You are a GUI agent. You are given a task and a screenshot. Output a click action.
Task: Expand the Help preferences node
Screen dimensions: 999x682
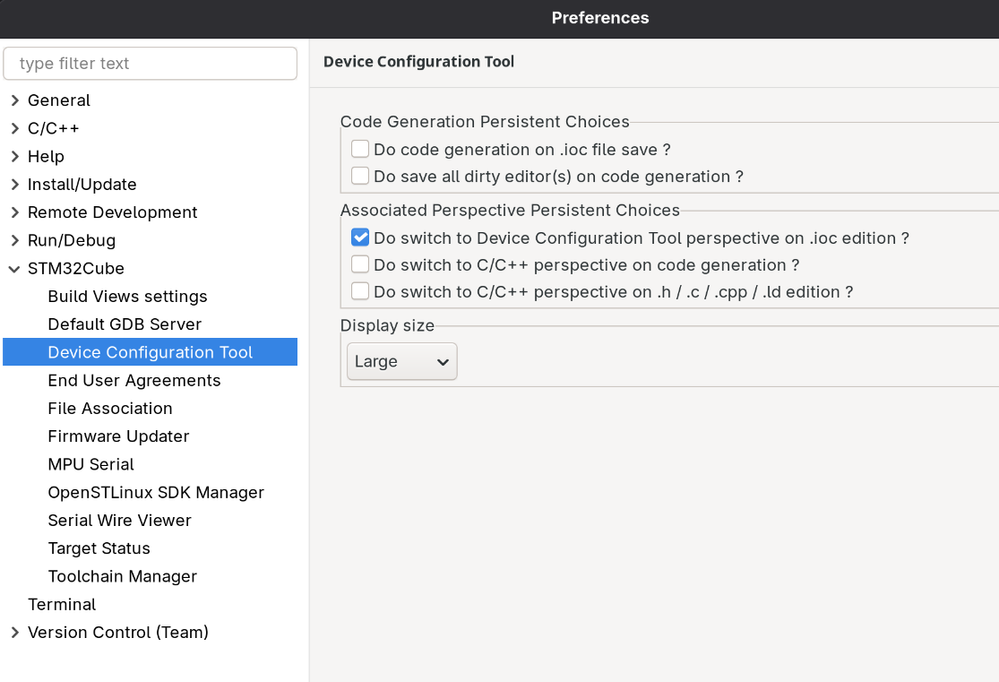point(15,156)
